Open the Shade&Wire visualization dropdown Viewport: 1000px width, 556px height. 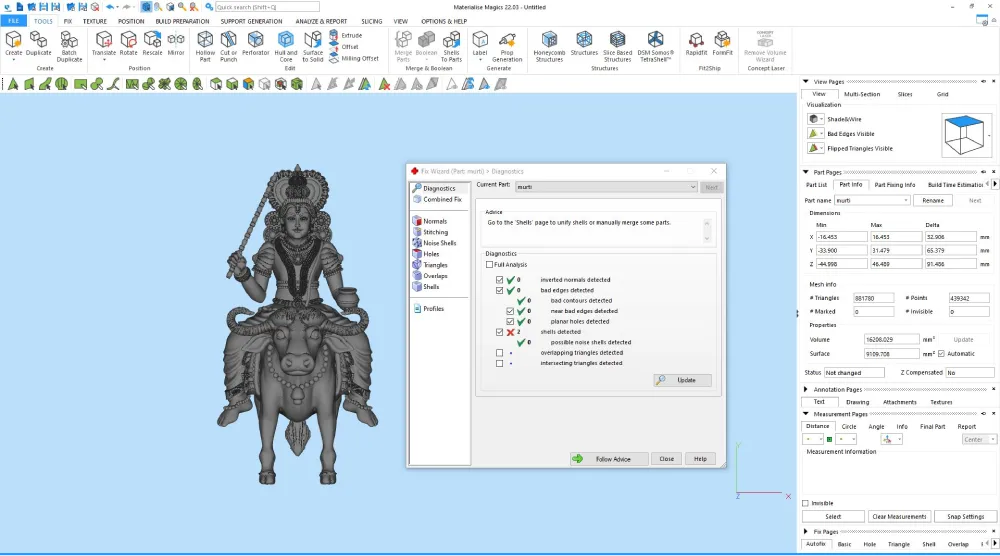816,119
